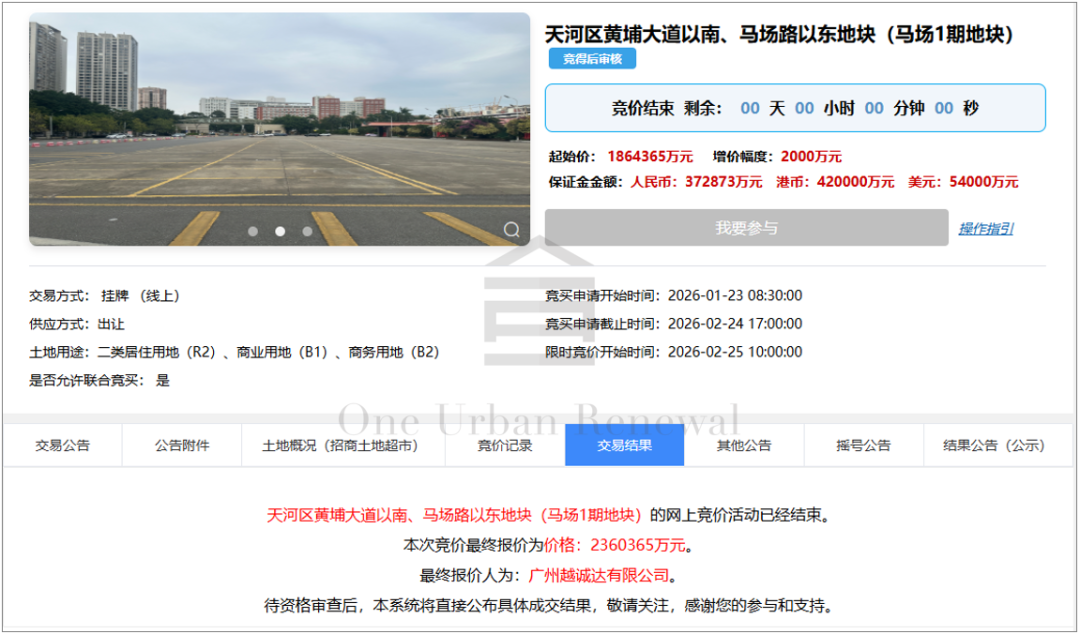
Task: Click the magnifier icon on the land photo
Action: coord(511,230)
